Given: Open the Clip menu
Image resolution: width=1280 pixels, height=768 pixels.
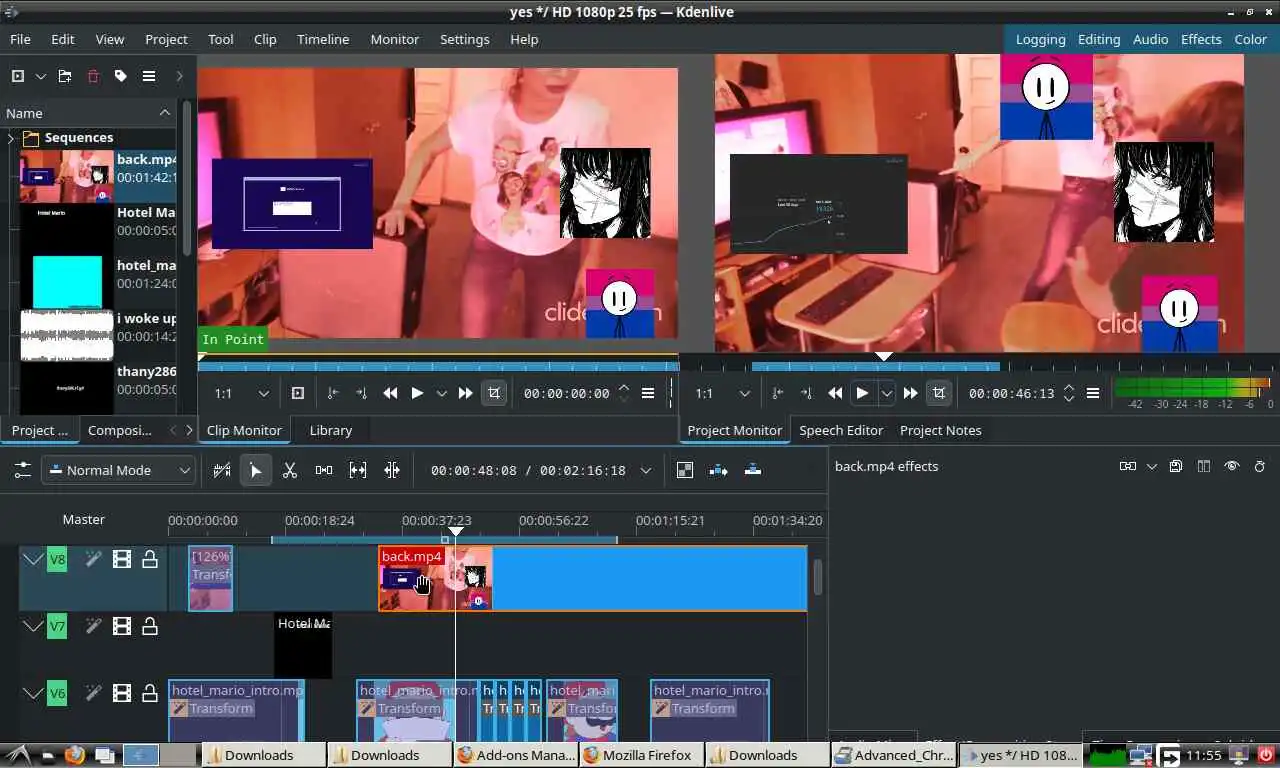Looking at the screenshot, I should click(x=265, y=39).
